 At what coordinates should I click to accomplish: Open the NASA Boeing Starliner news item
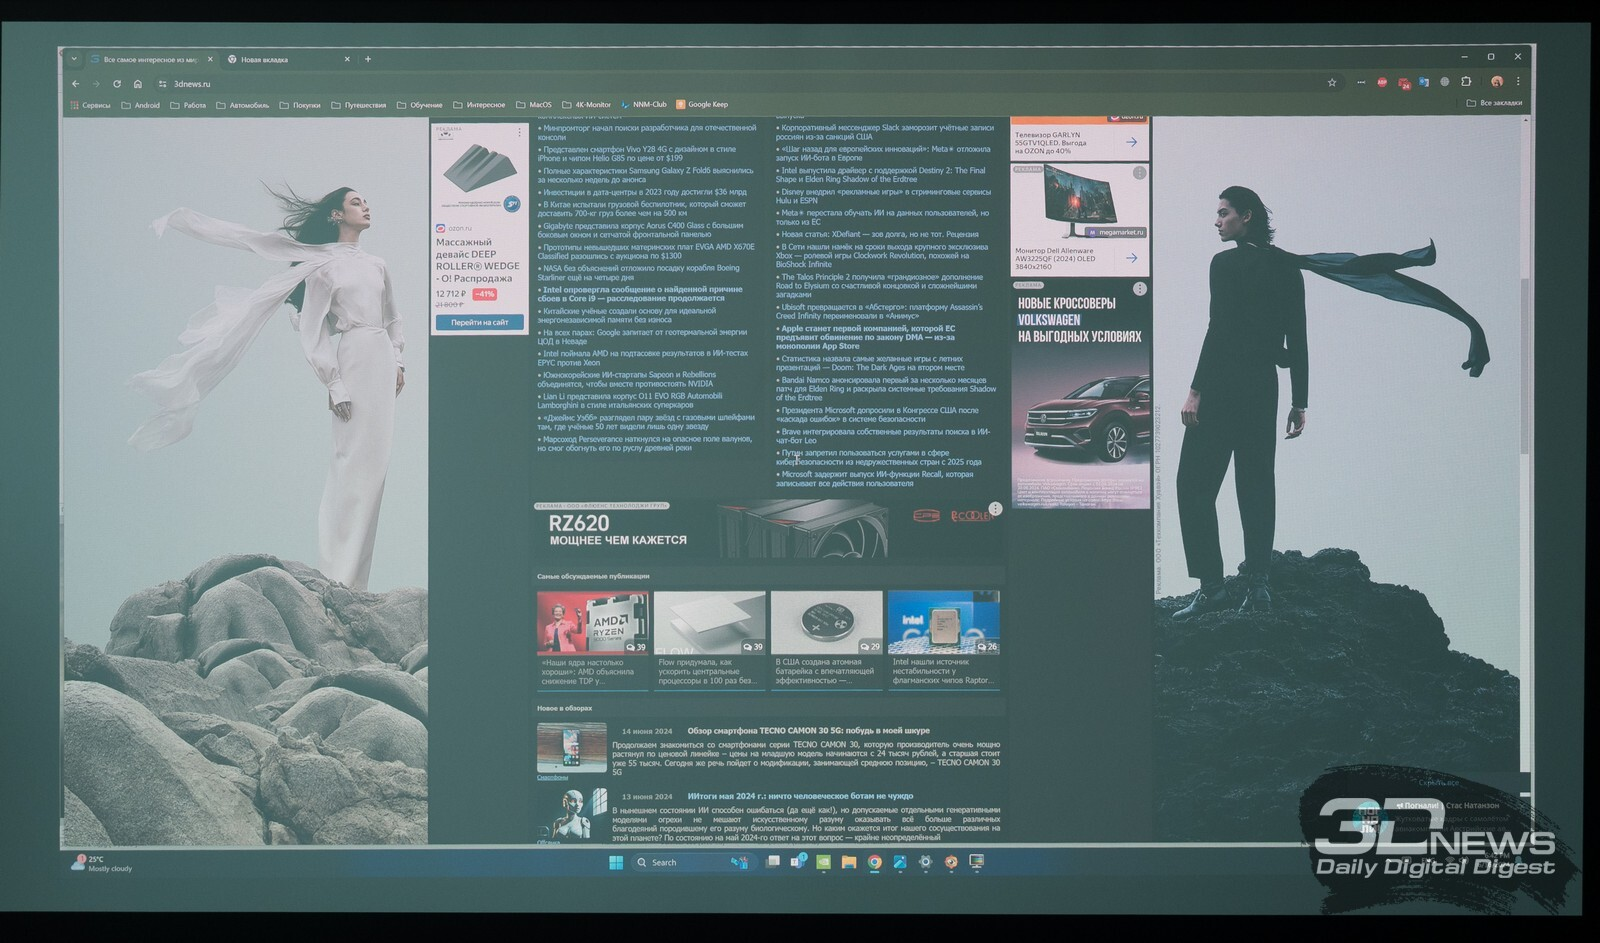pyautogui.click(x=640, y=272)
